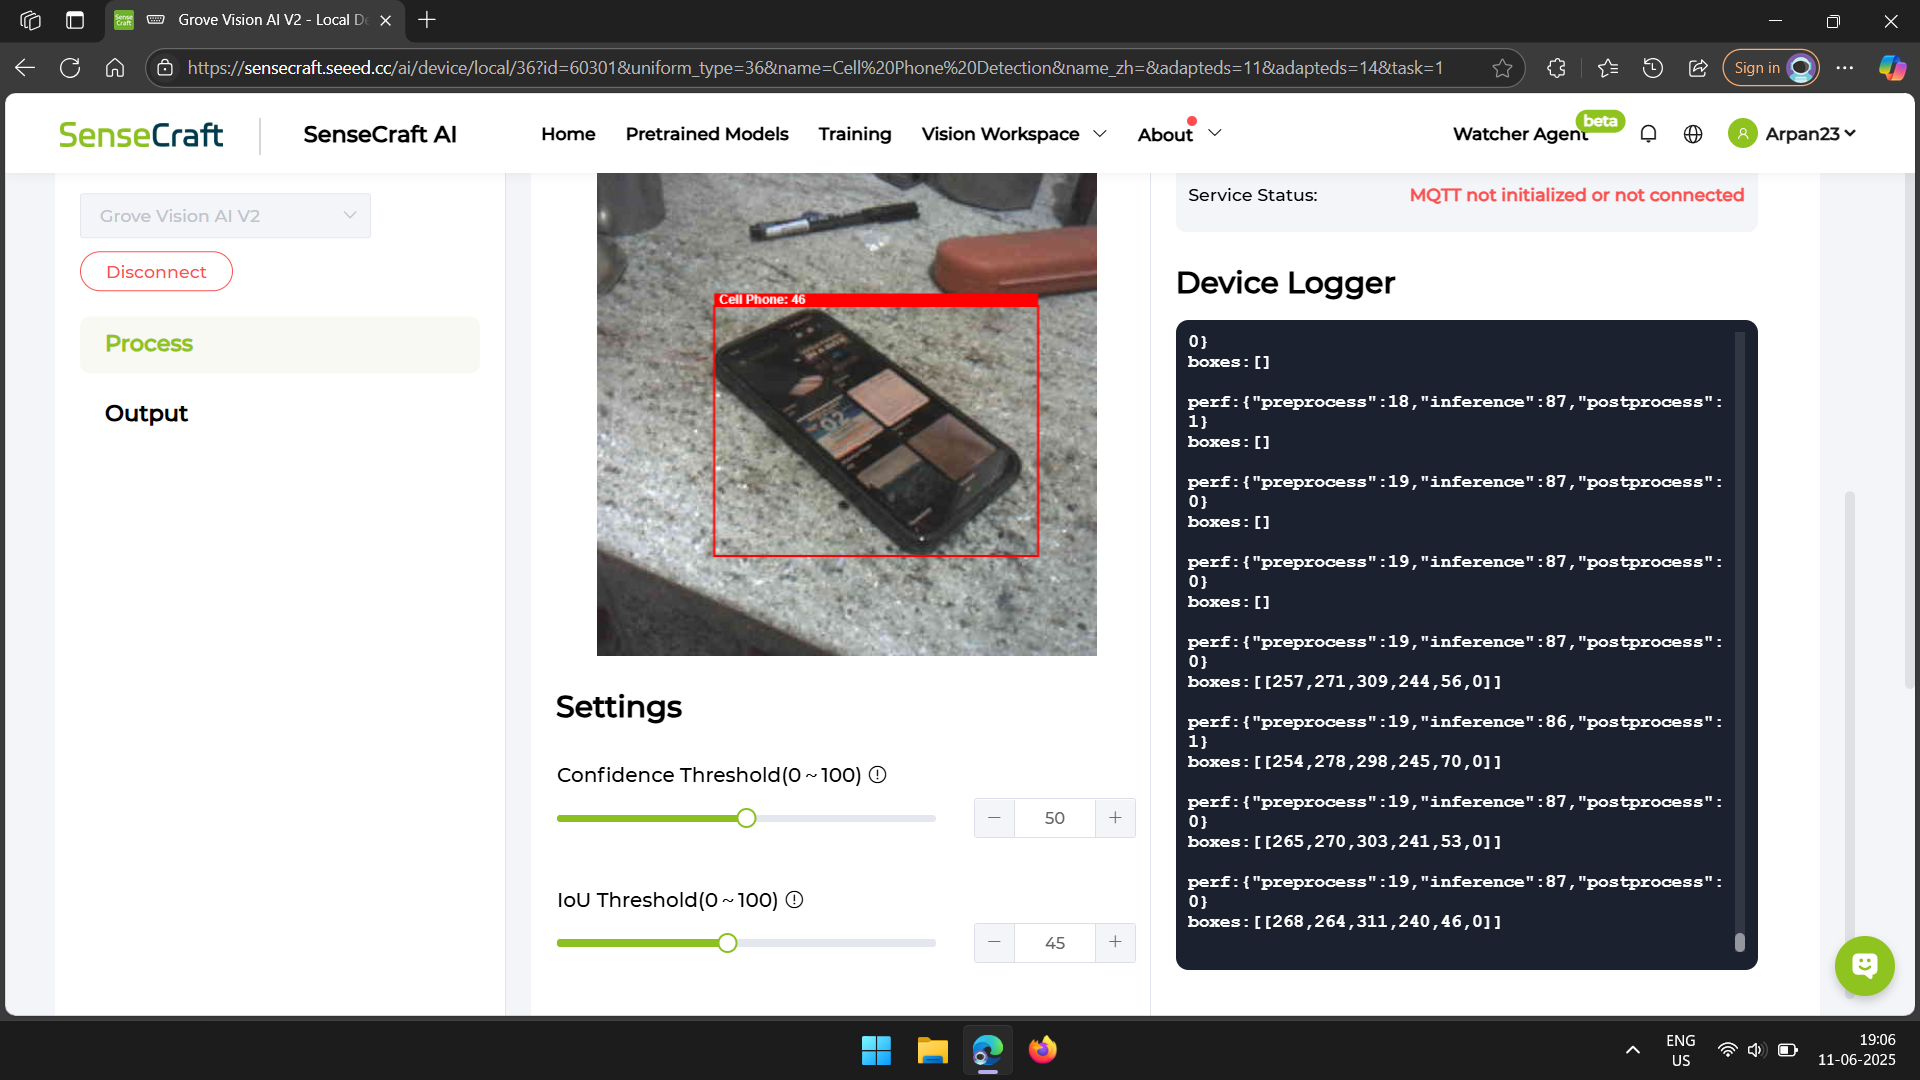This screenshot has width=1920, height=1080.
Task: Open Windows Start menu
Action: pos(876,1050)
